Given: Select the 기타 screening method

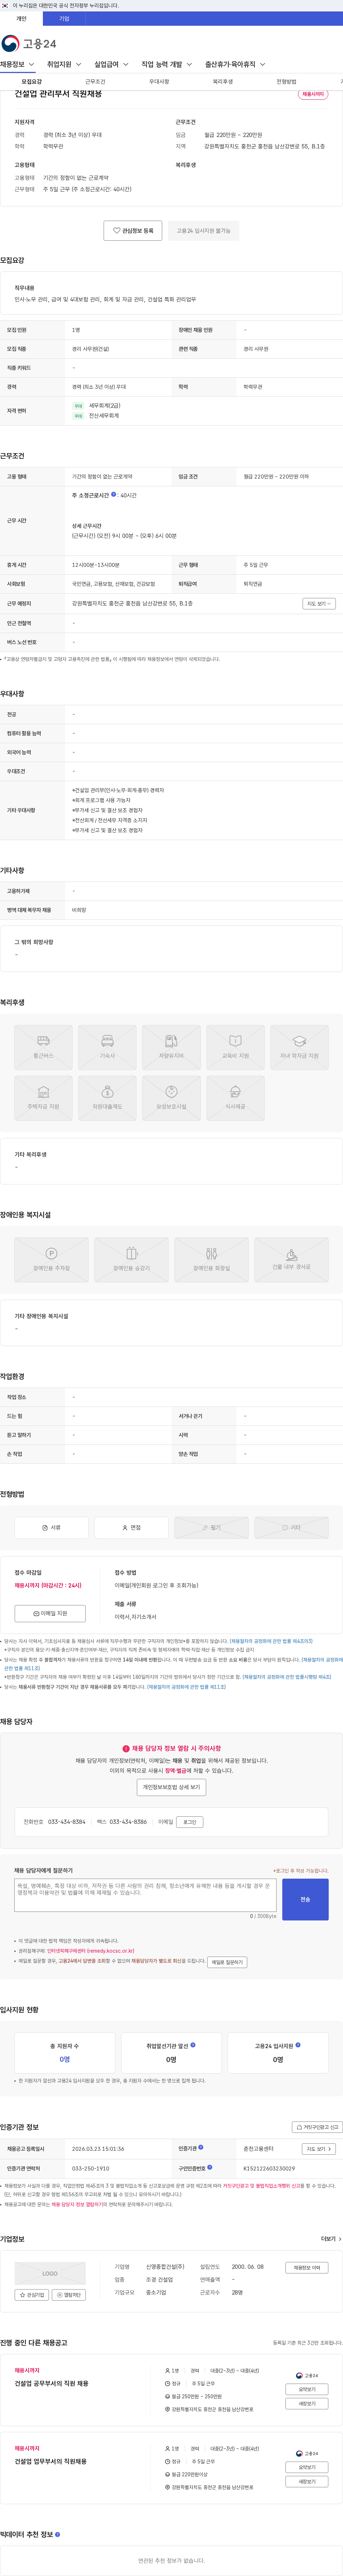Looking at the screenshot, I should [x=291, y=1528].
